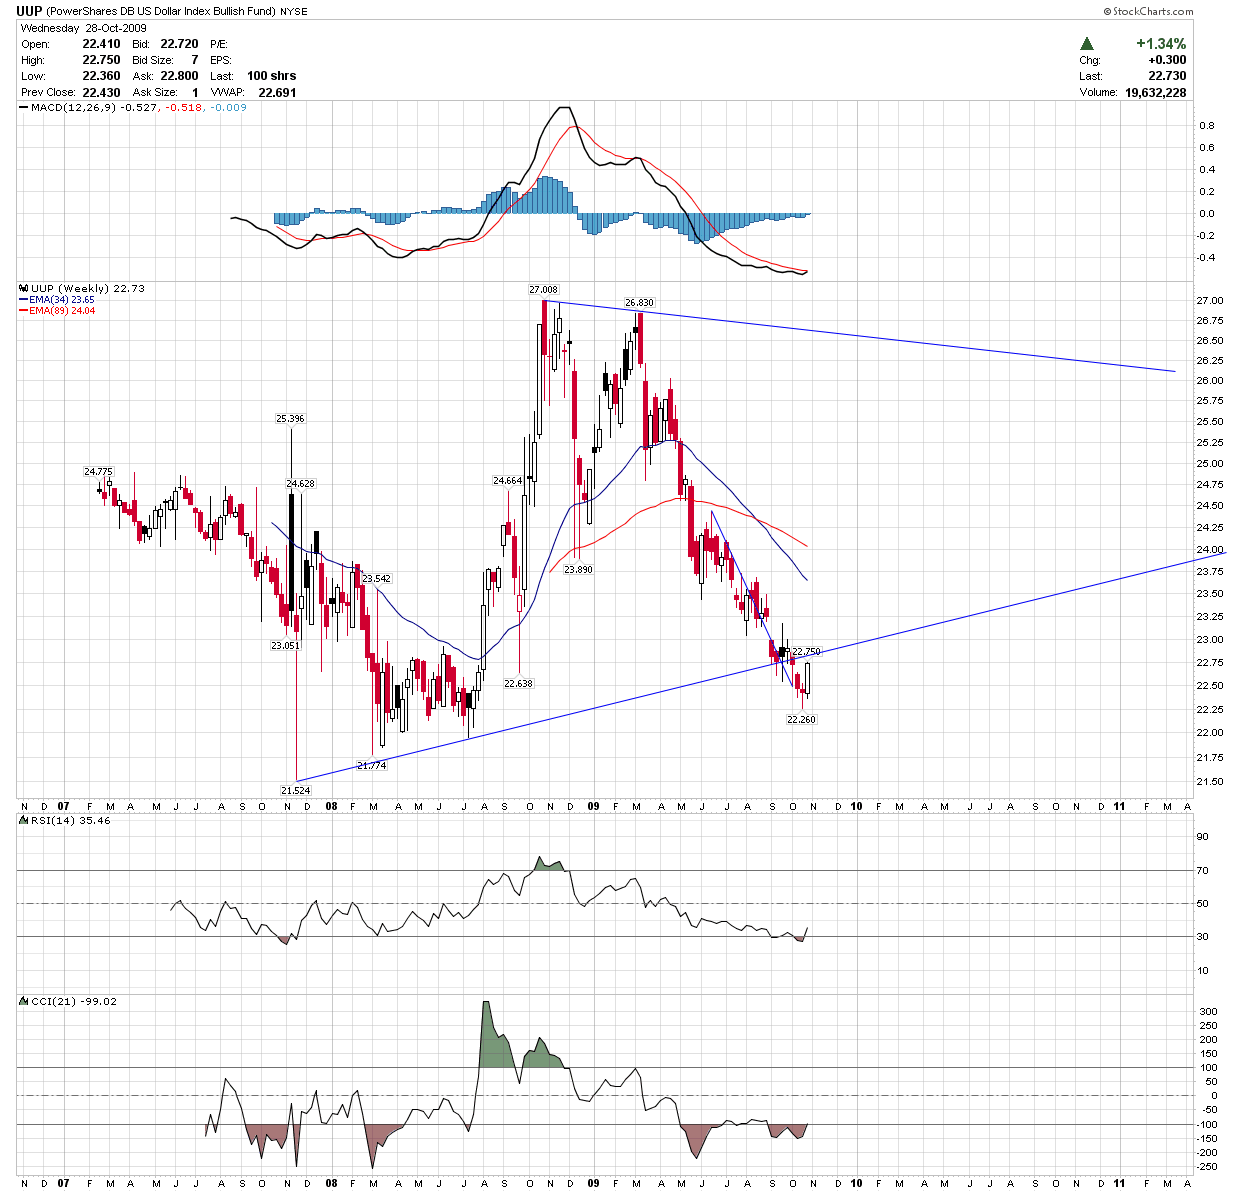This screenshot has width=1240, height=1192.
Task: Click the +1.34% percent change
Action: (1161, 44)
